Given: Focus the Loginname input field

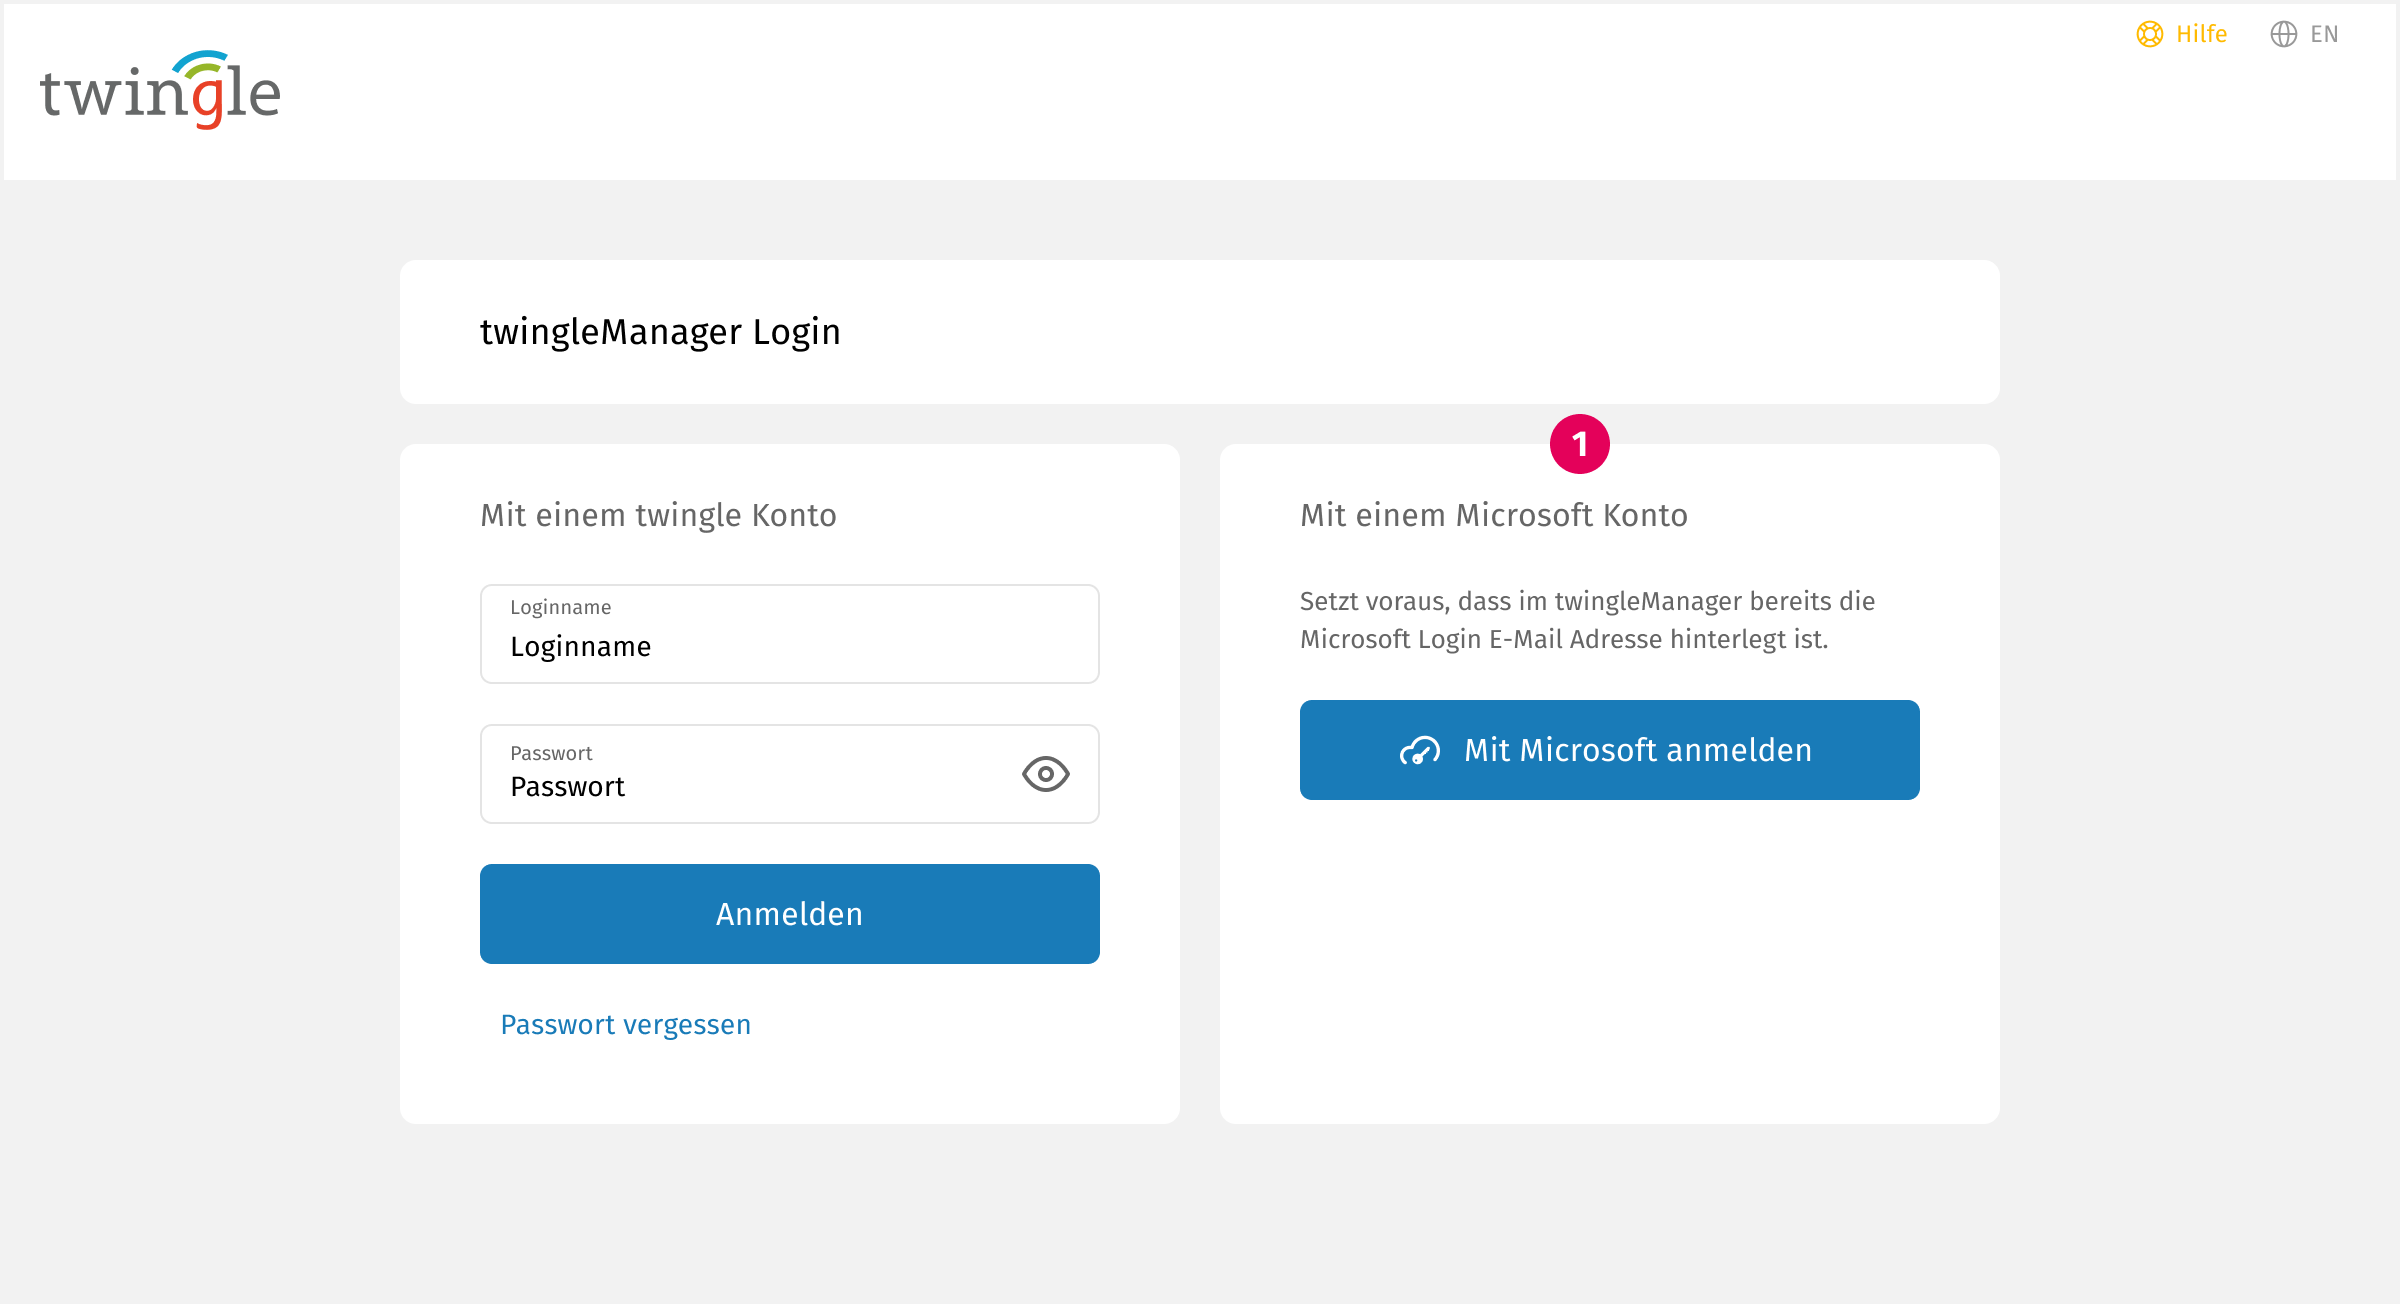Looking at the screenshot, I should pyautogui.click(x=790, y=646).
